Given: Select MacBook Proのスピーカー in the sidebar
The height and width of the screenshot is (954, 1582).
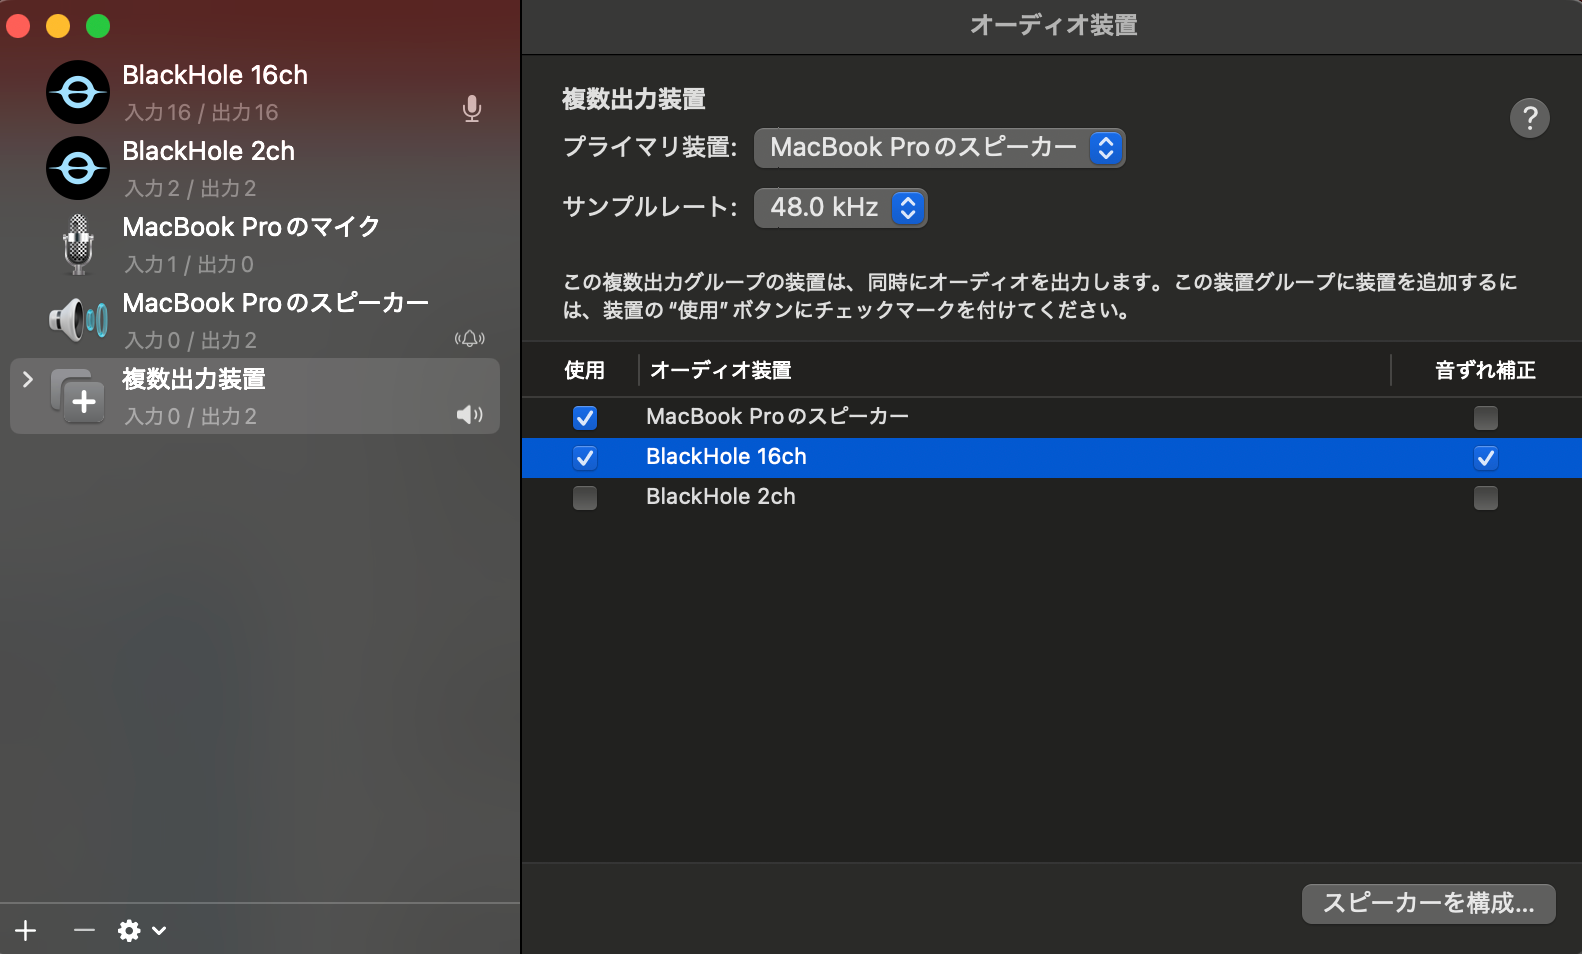Looking at the screenshot, I should [255, 320].
